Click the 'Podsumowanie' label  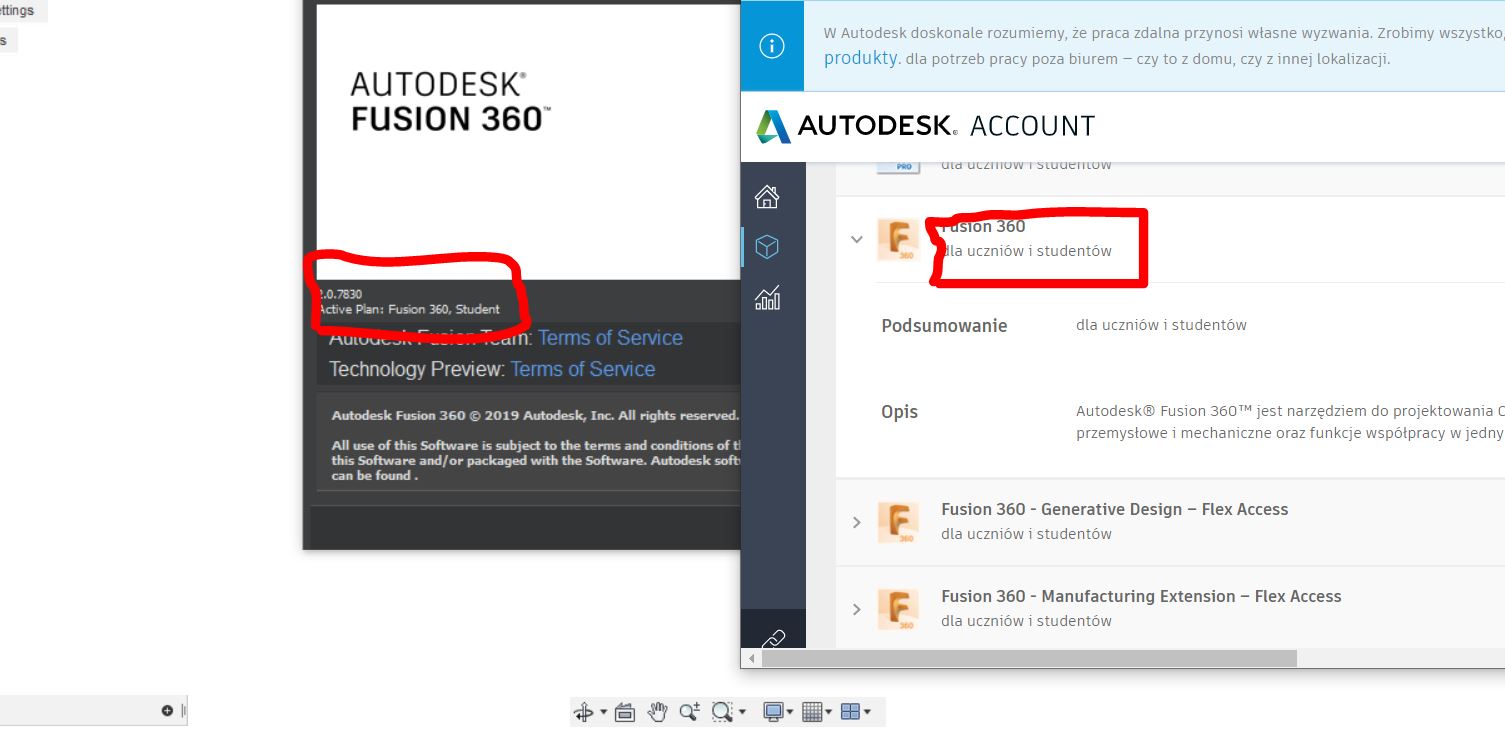coord(944,326)
